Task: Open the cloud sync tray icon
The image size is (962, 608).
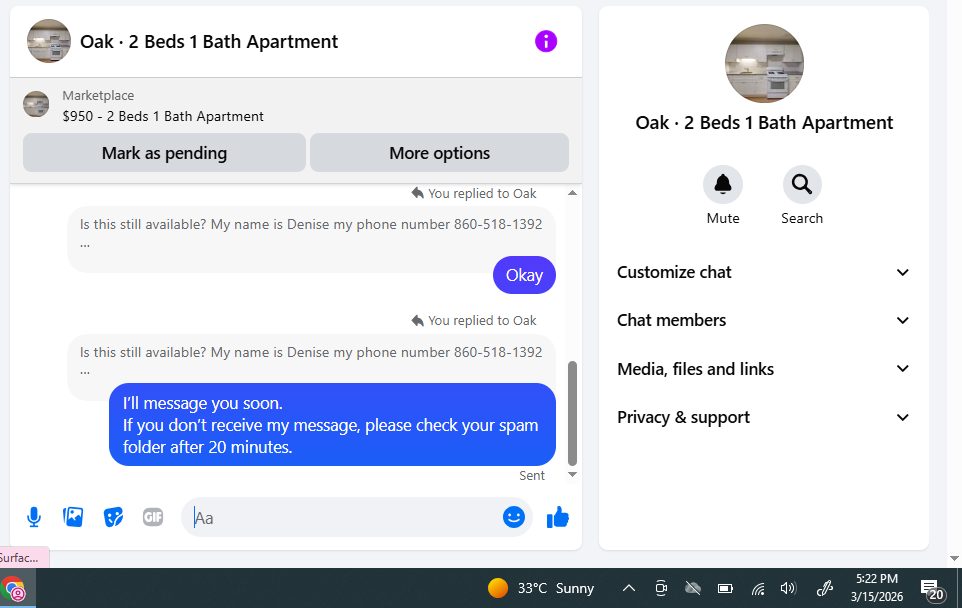Action: tap(693, 588)
